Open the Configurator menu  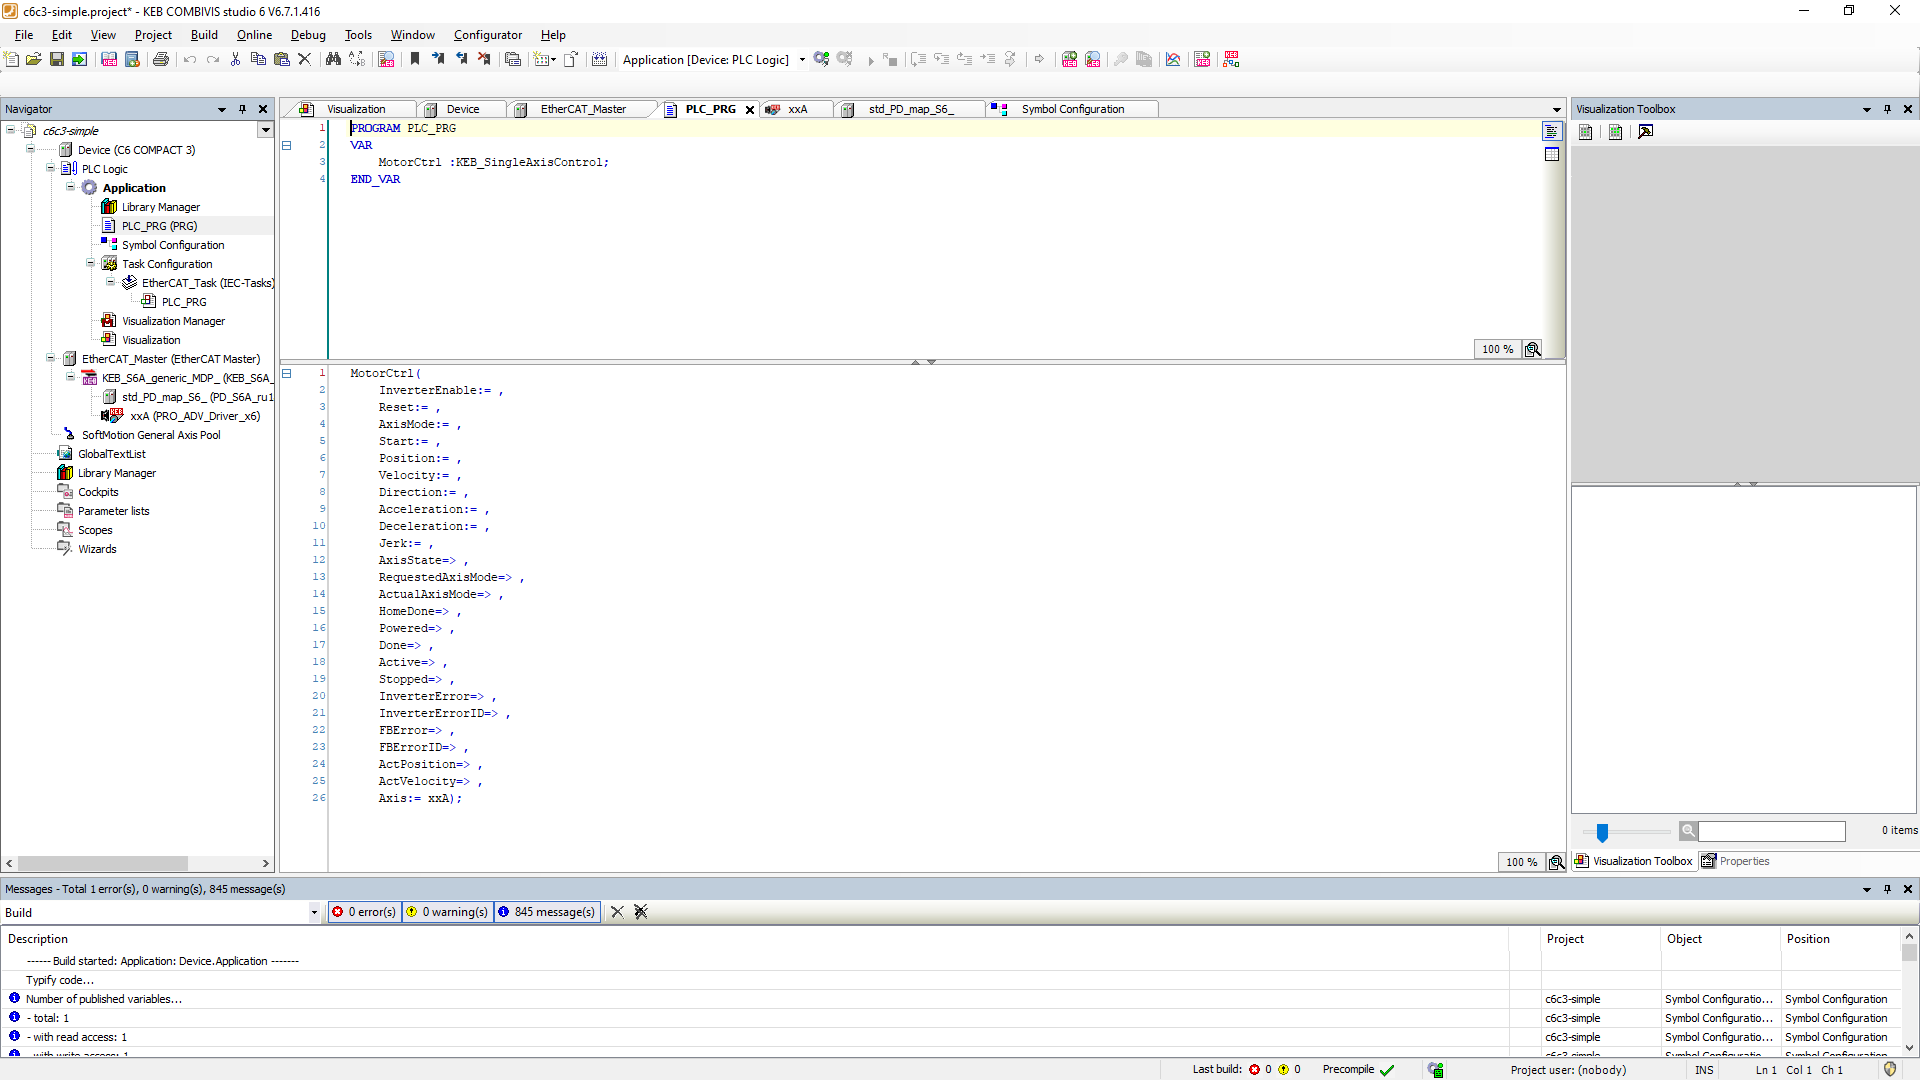(x=487, y=35)
